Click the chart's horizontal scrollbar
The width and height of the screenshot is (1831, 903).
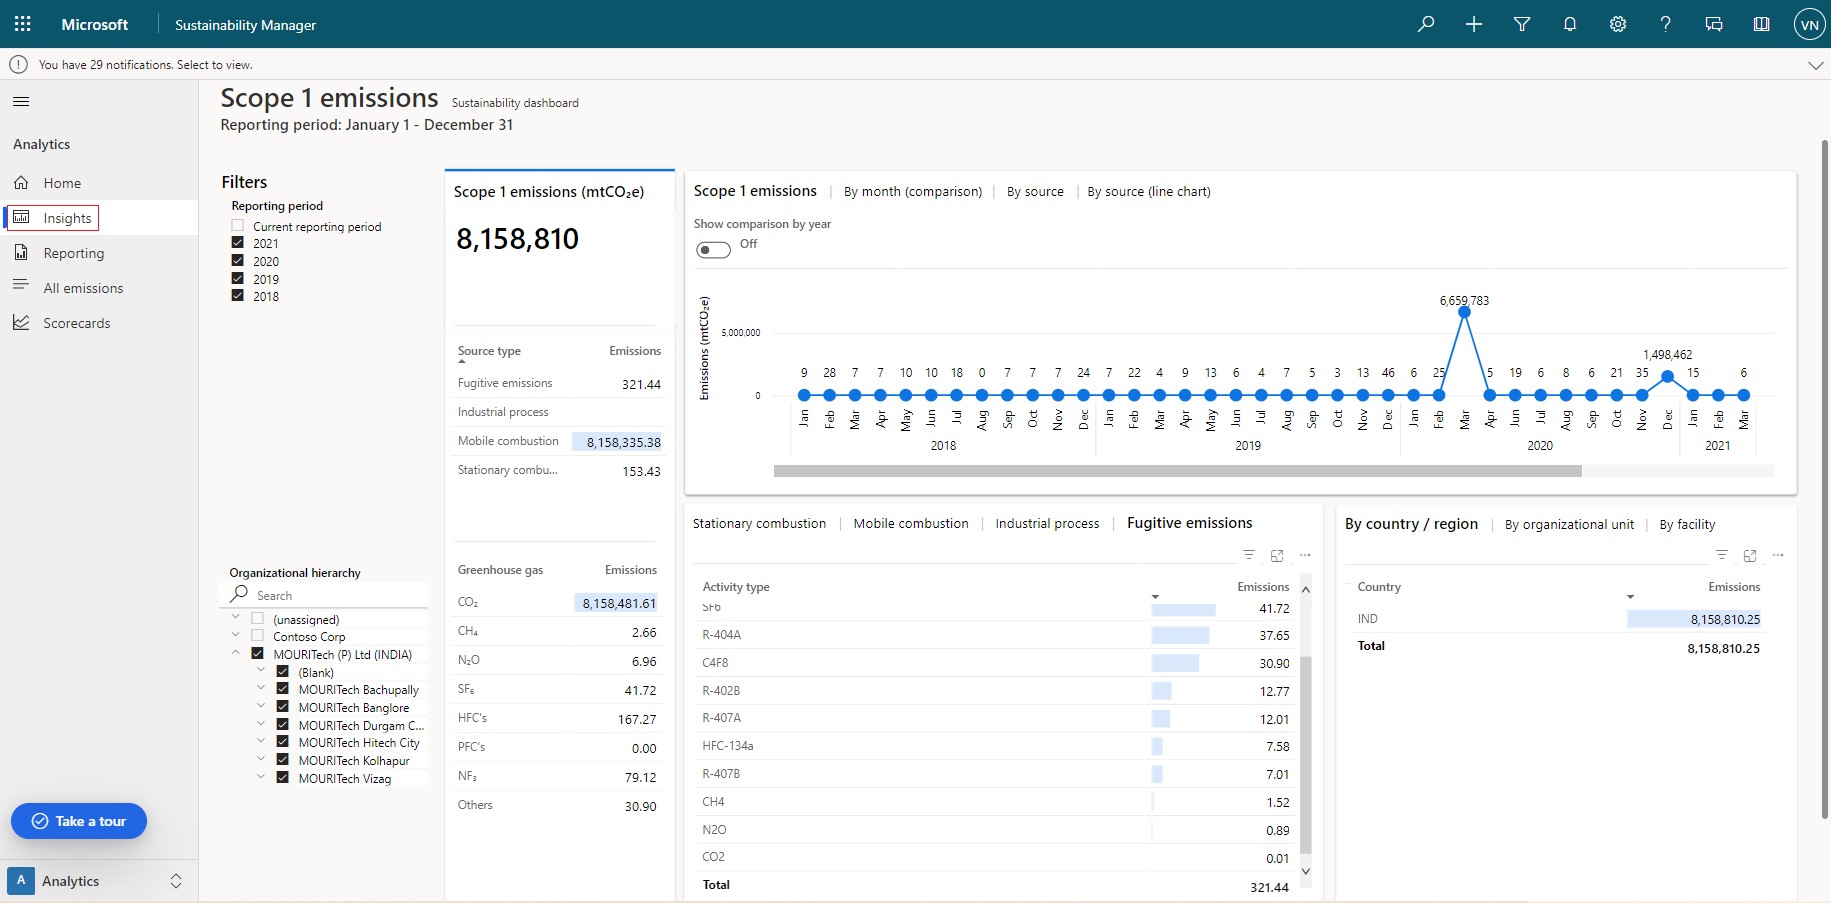(x=1177, y=471)
